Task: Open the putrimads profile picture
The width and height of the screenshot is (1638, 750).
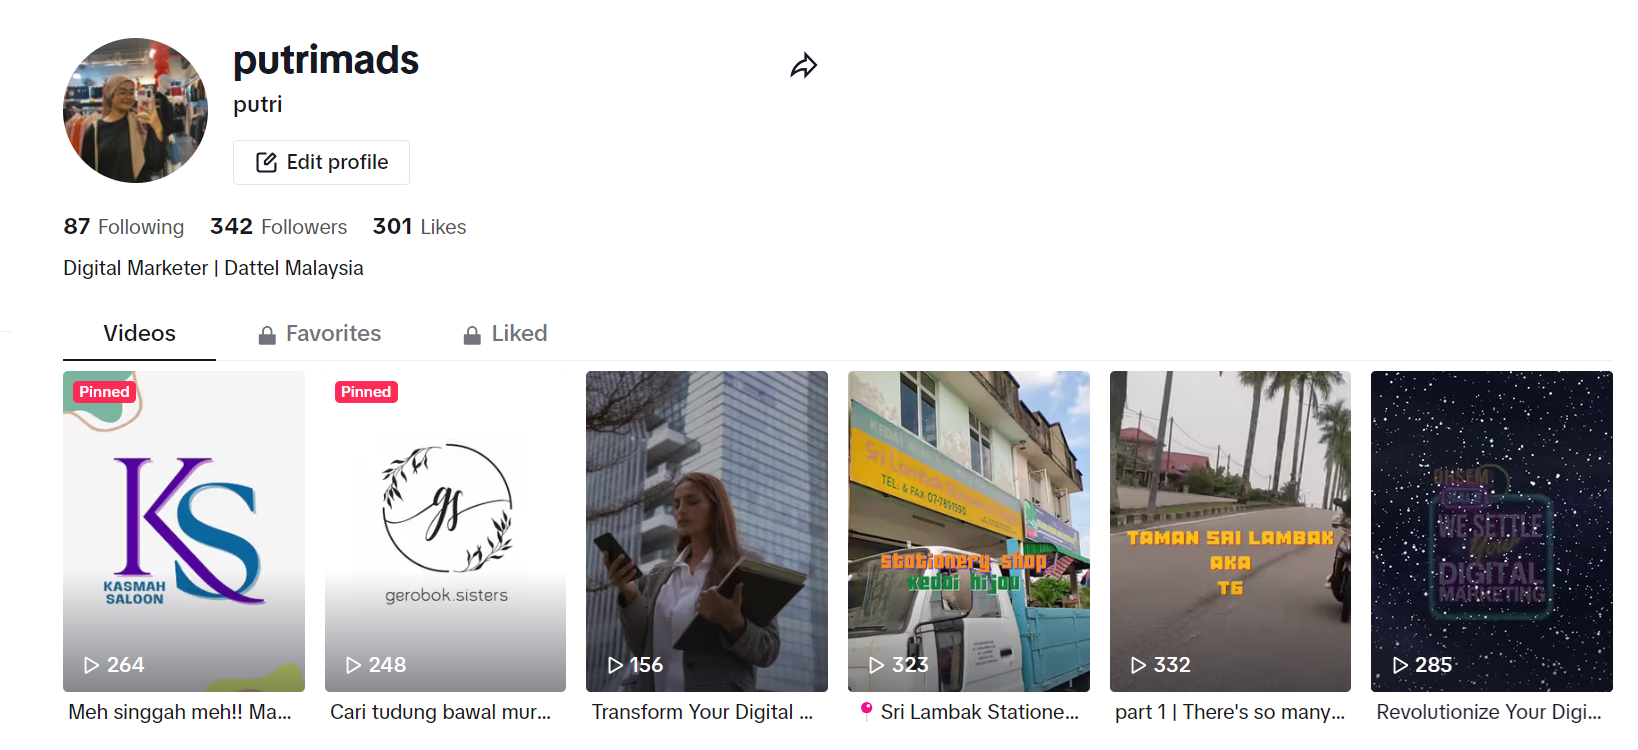Action: [136, 111]
